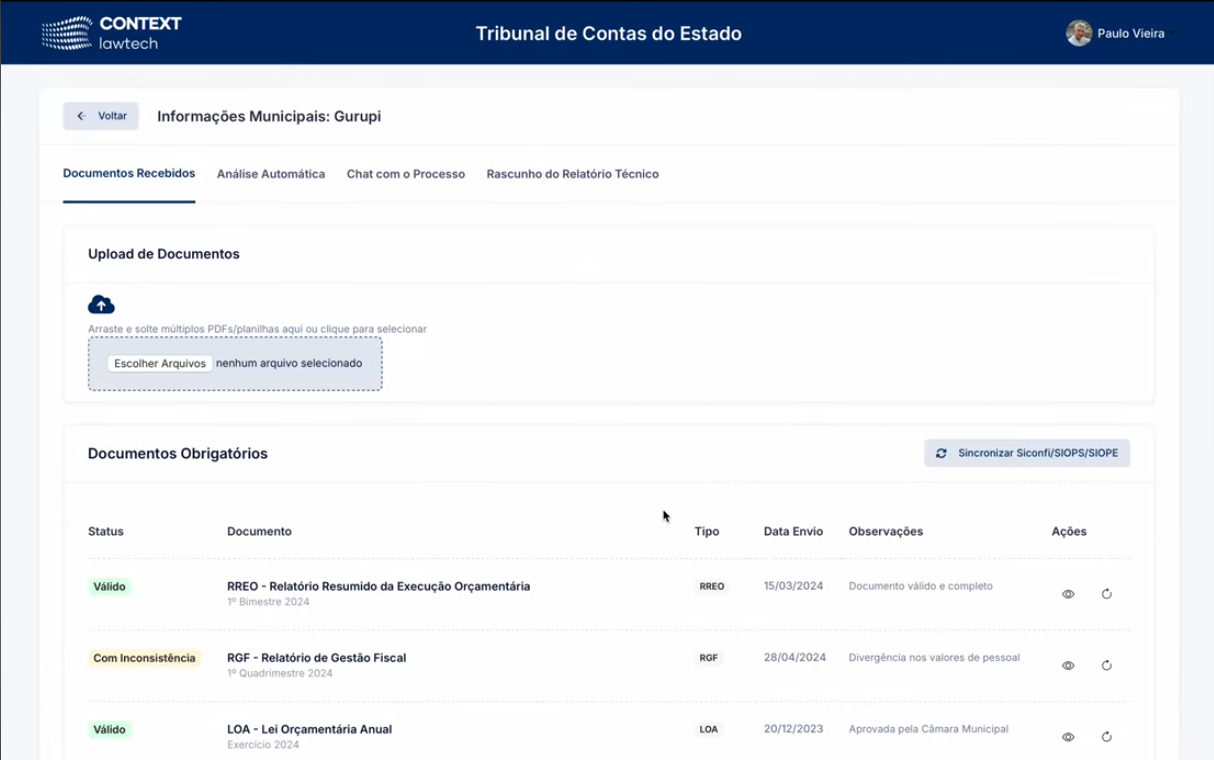Click the drag-and-drop upload area
This screenshot has height=760, width=1214.
click(x=235, y=363)
